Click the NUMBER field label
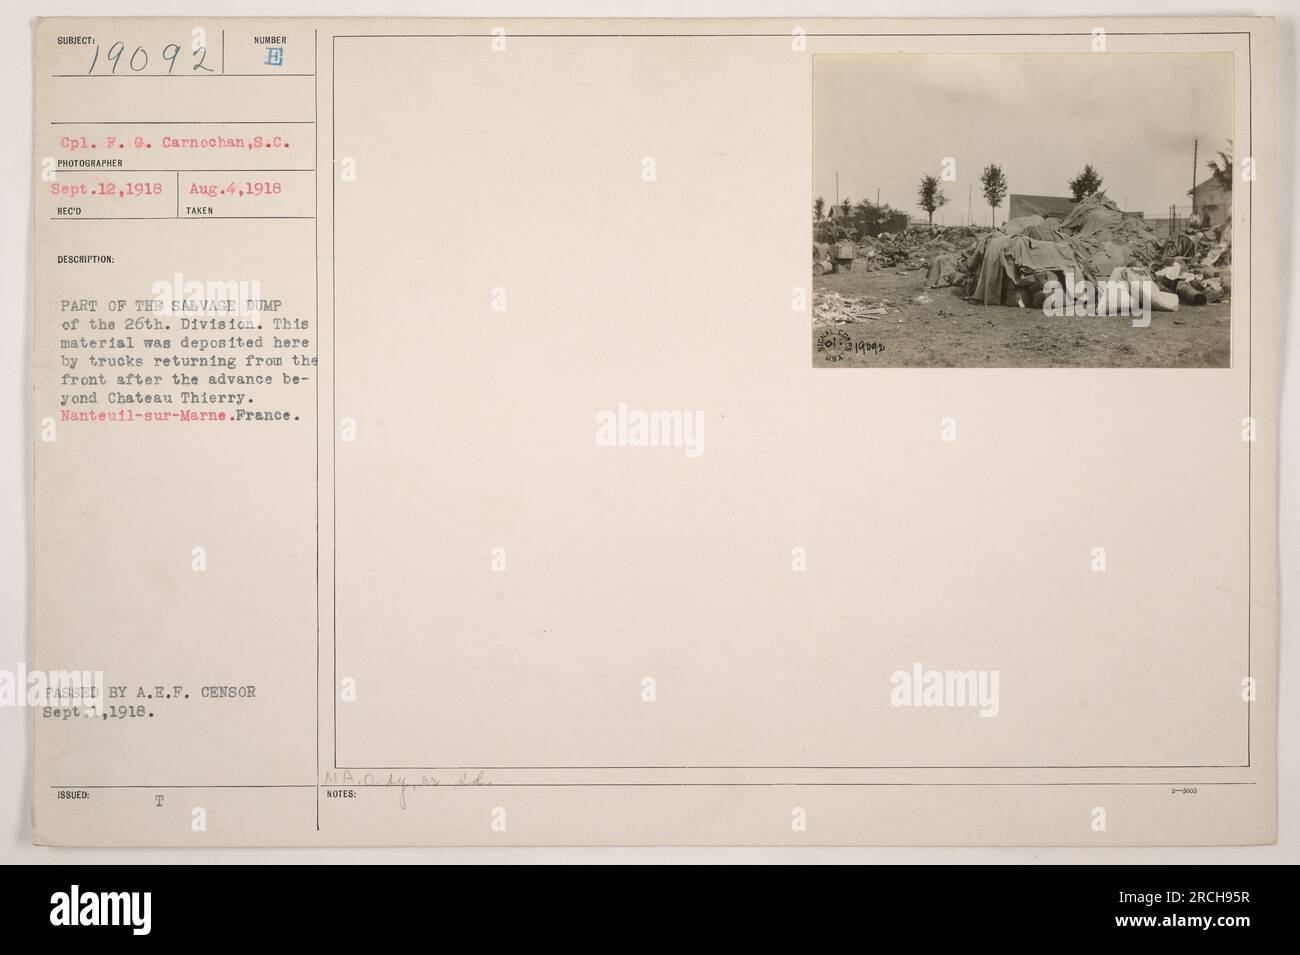Image resolution: width=1300 pixels, height=955 pixels. 271,40
